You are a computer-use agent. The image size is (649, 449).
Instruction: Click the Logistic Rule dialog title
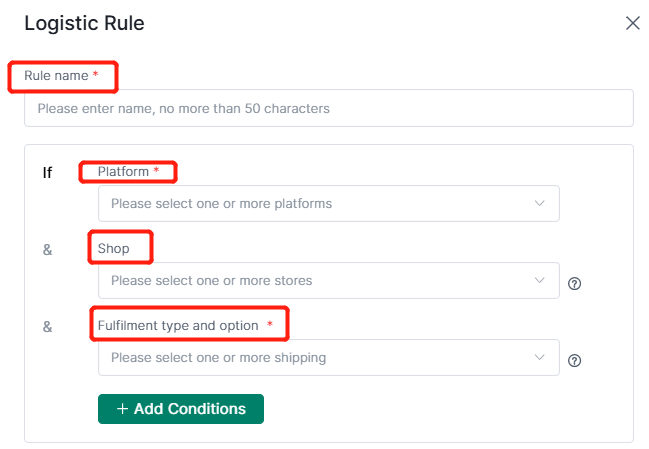pyautogui.click(x=84, y=23)
